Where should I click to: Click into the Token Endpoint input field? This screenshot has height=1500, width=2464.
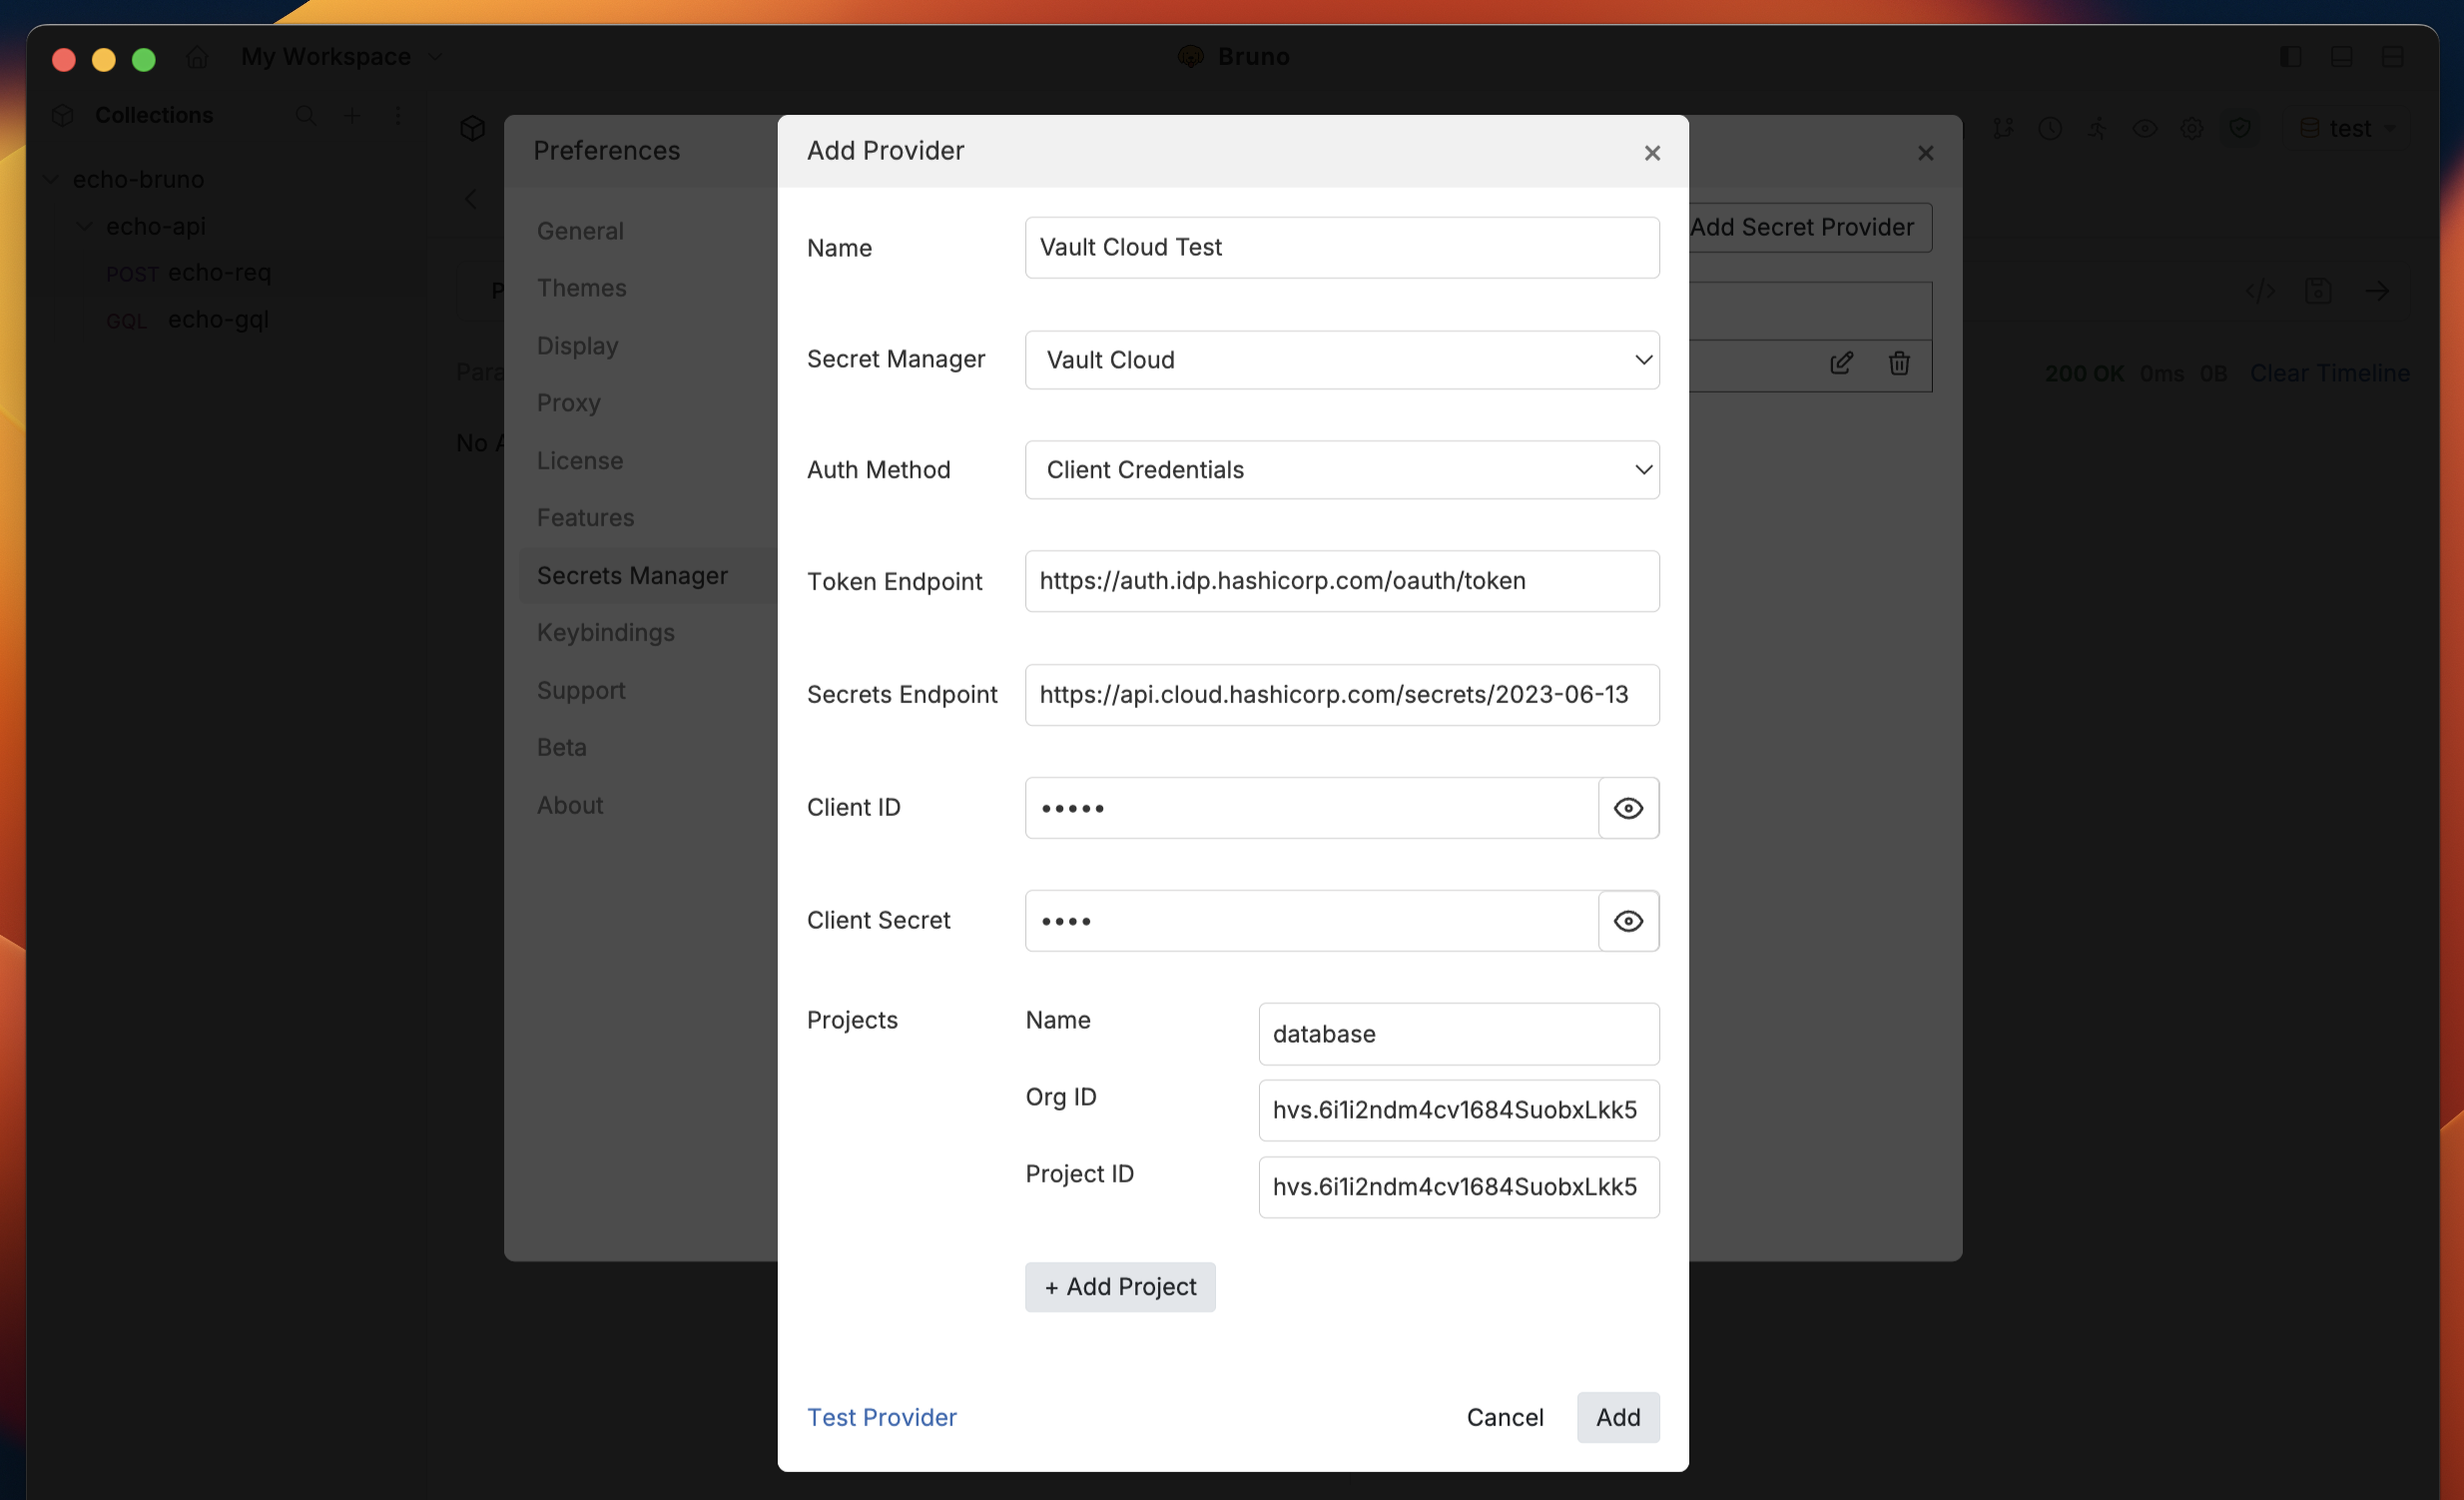[1341, 581]
